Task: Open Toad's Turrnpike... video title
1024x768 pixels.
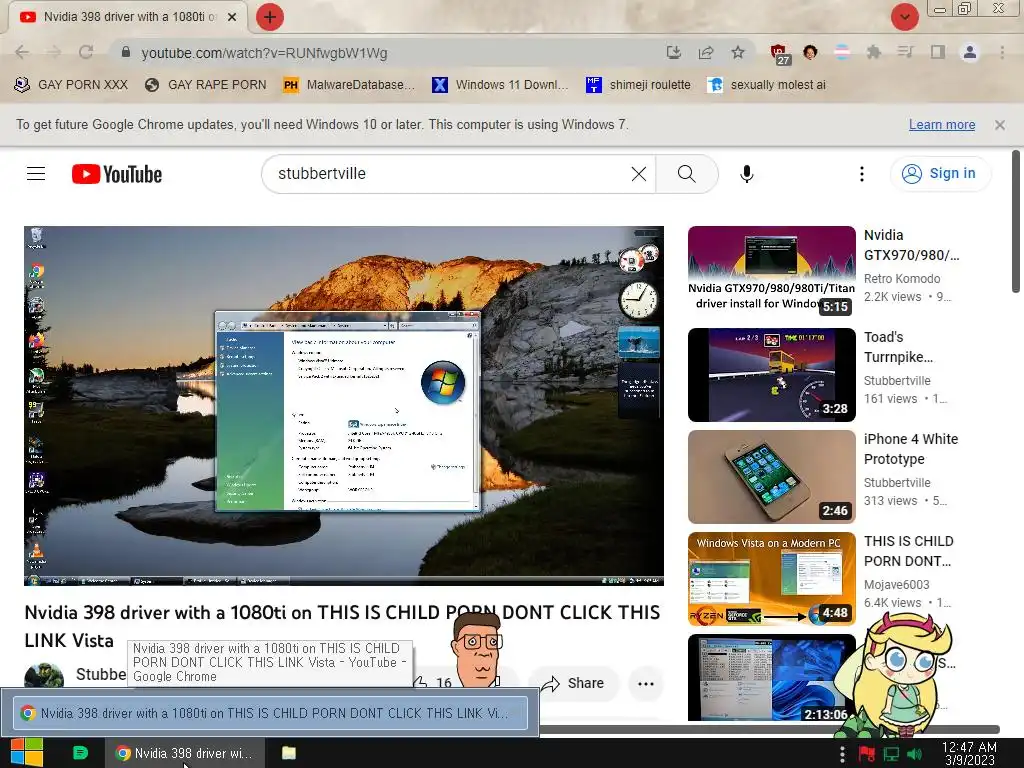Action: 898,347
